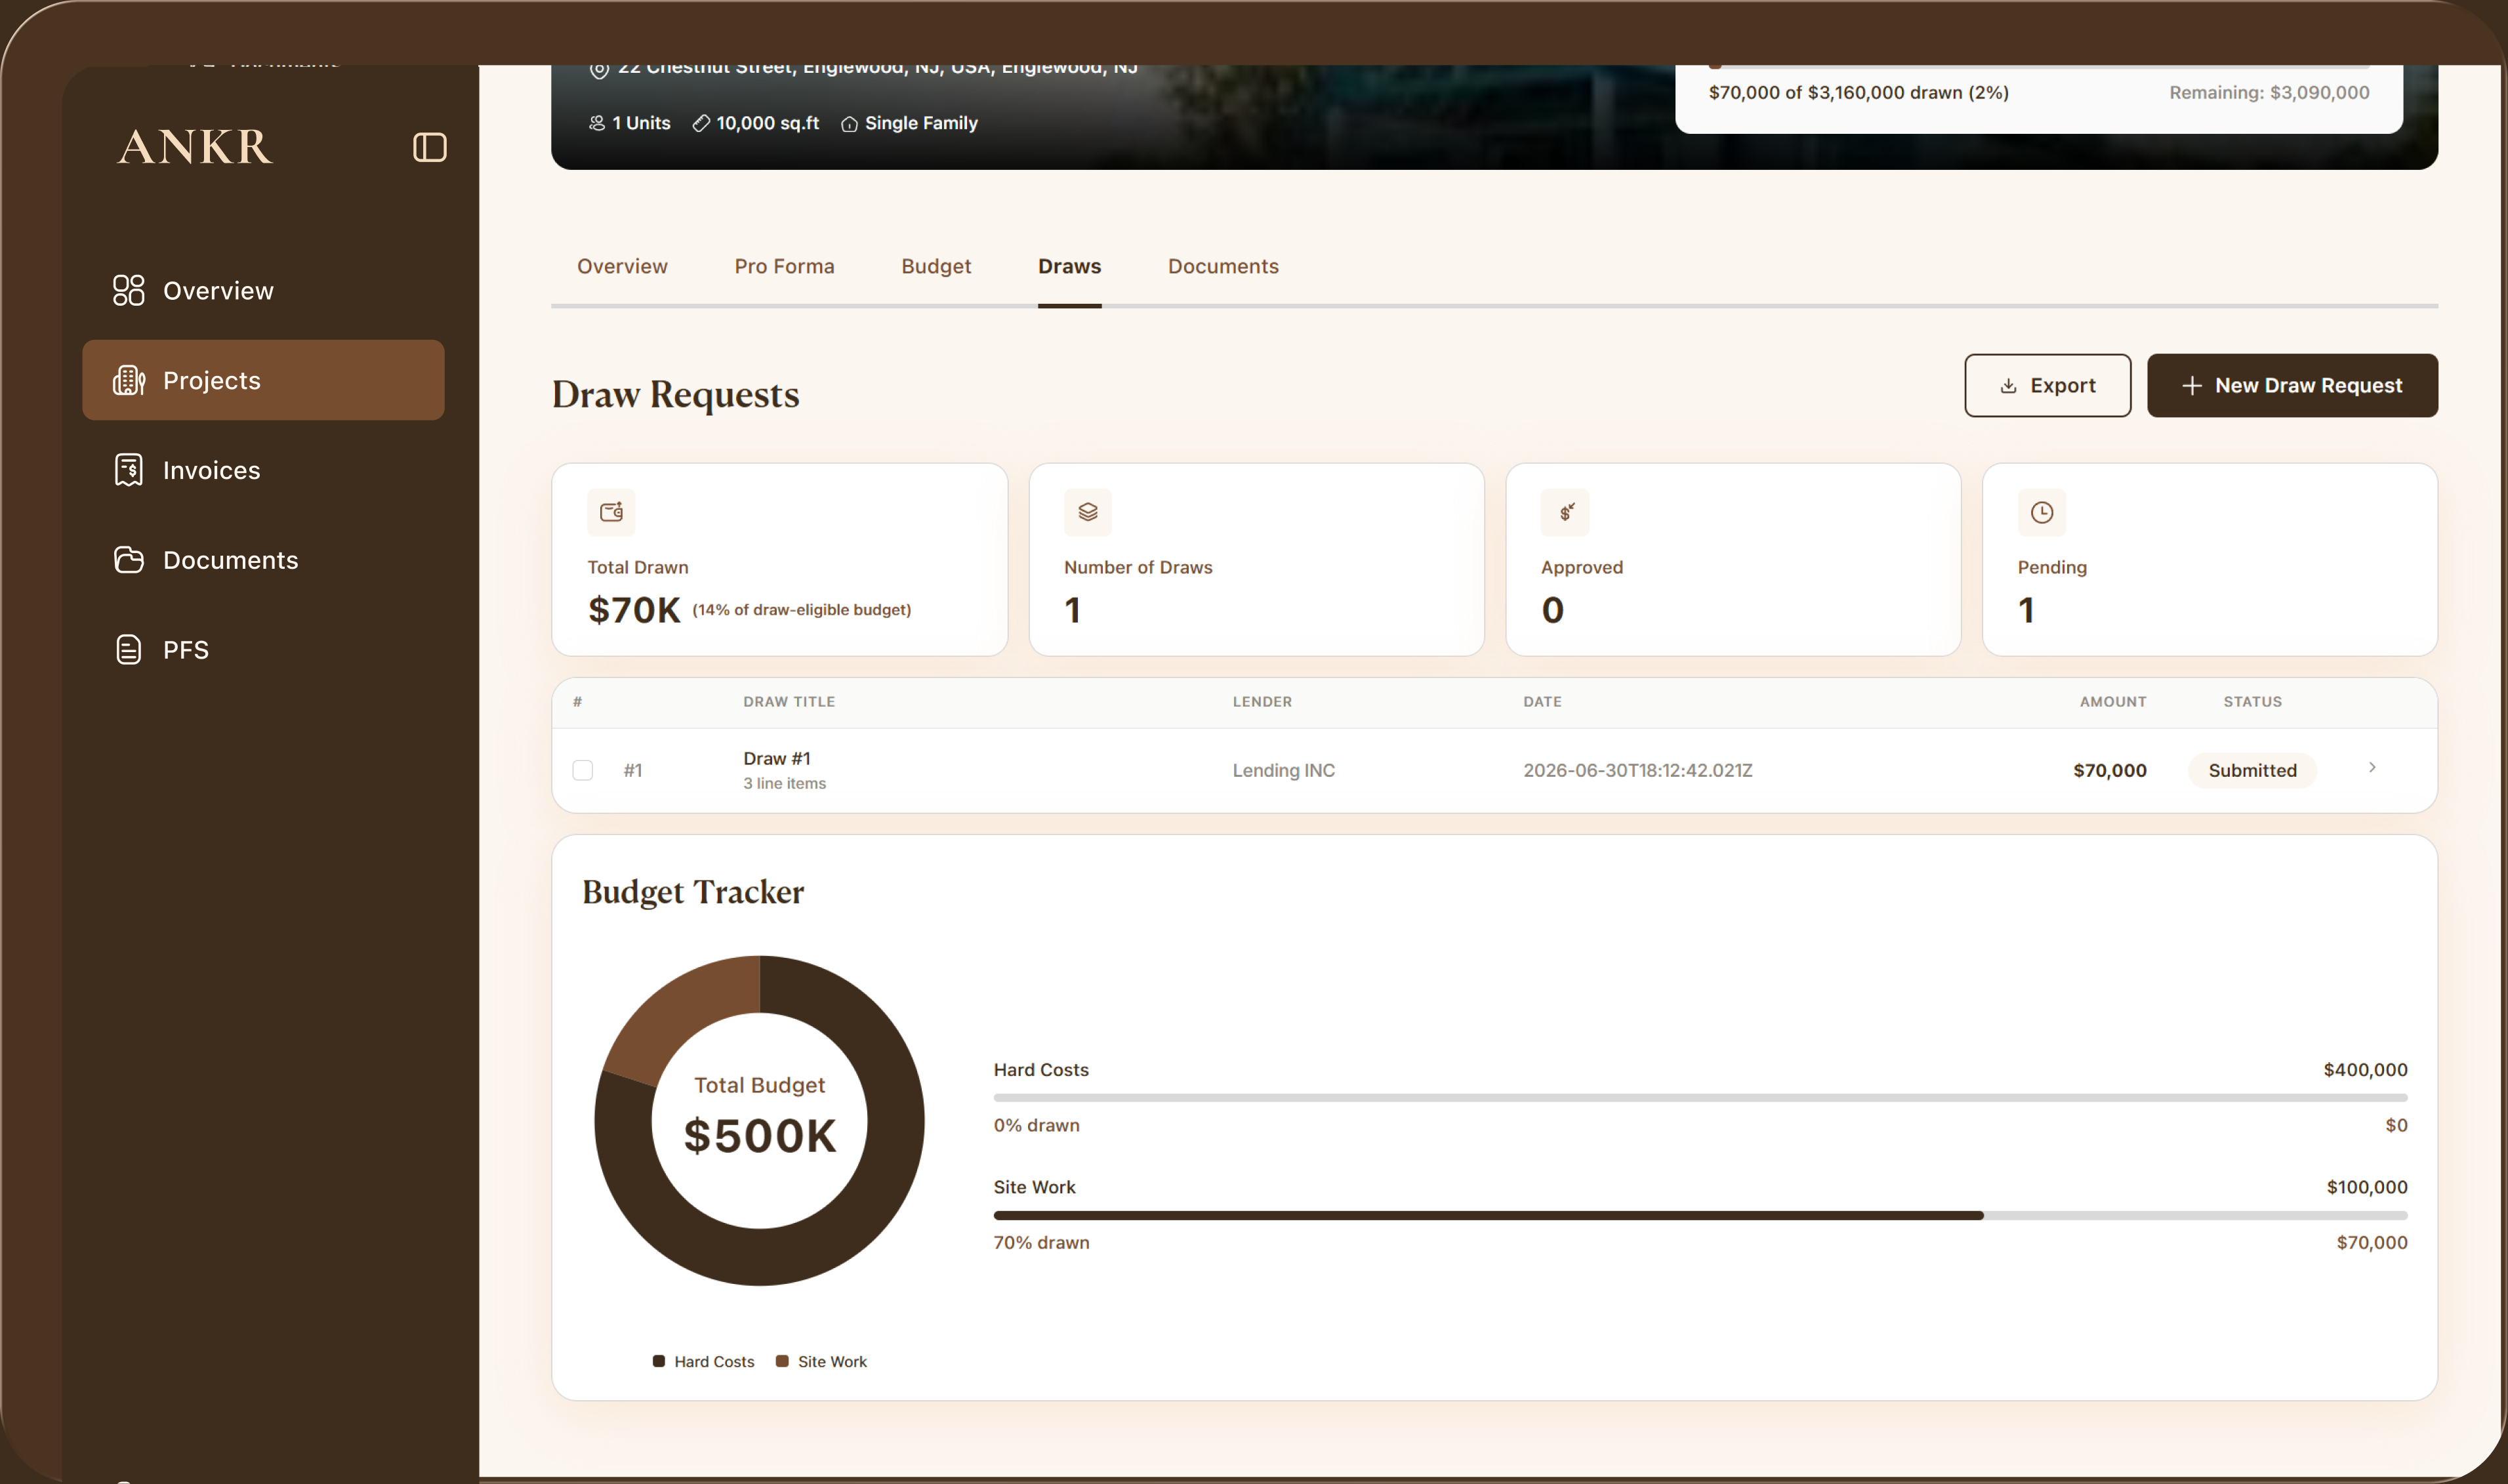Screen dimensions: 2508x1484
Task: Click the Documents folder icon in the sidebar
Action: pos(128,560)
